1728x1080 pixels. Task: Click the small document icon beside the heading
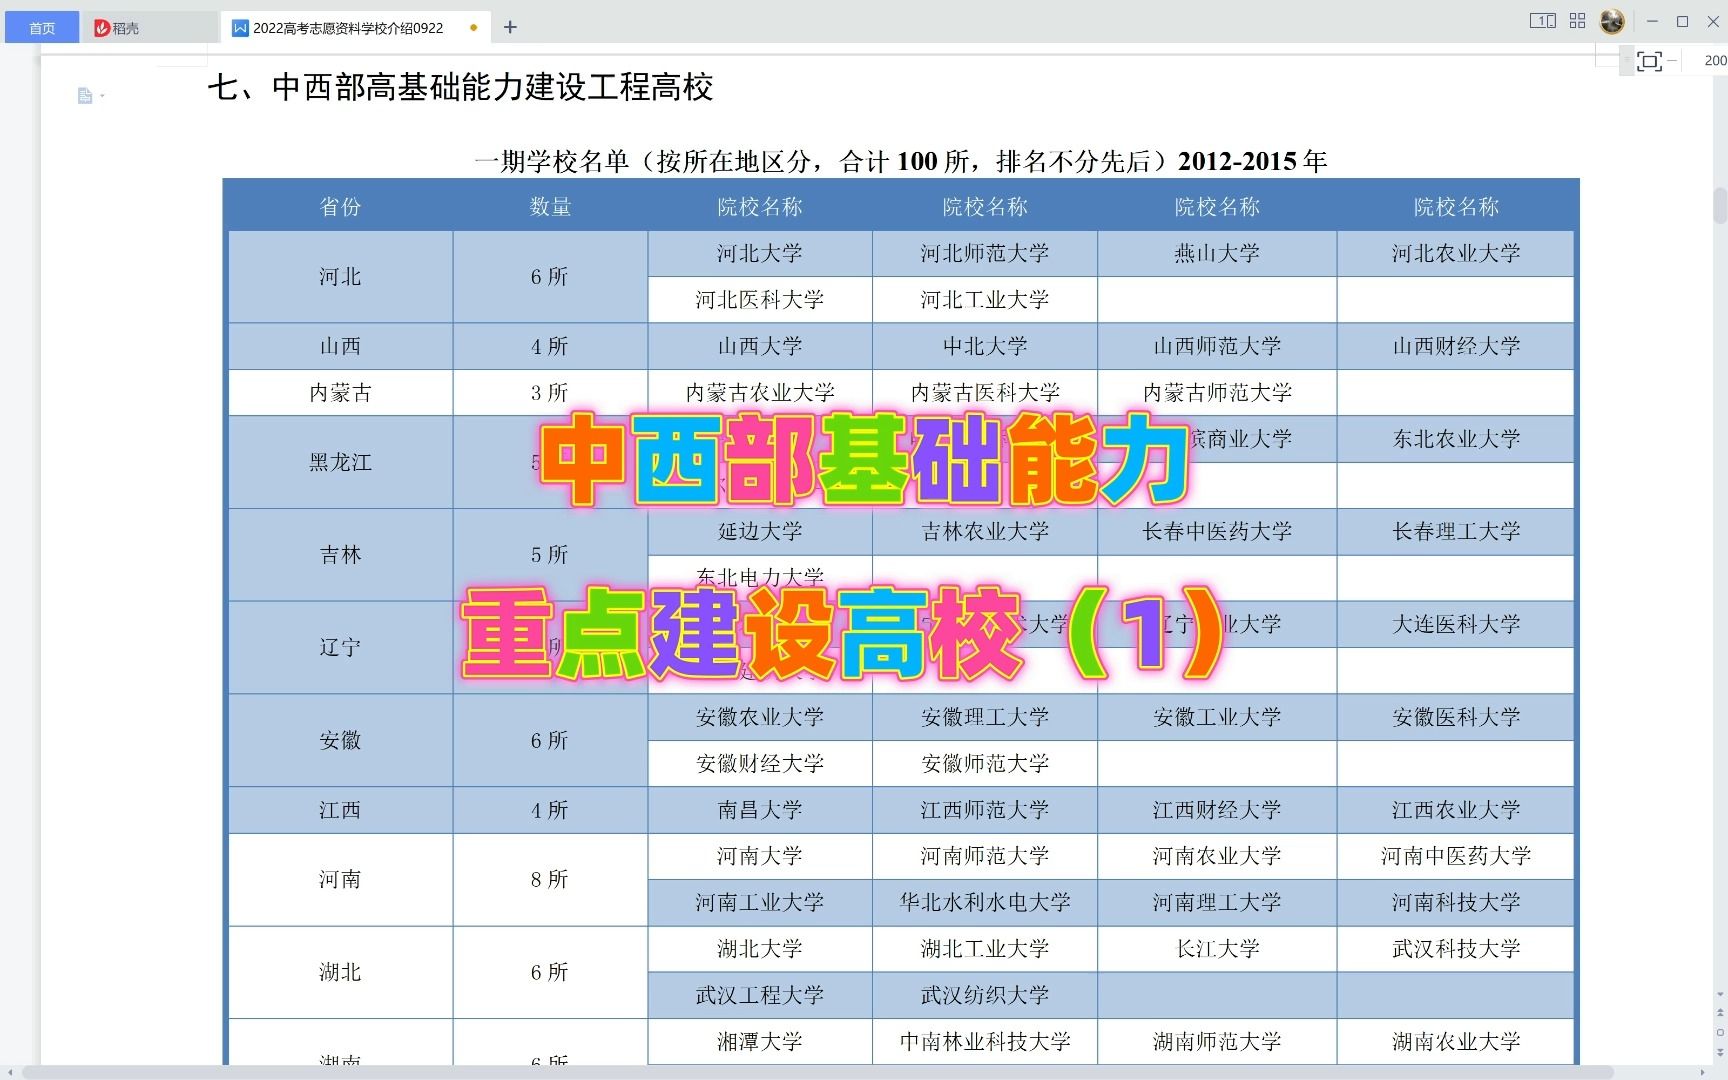tap(85, 96)
